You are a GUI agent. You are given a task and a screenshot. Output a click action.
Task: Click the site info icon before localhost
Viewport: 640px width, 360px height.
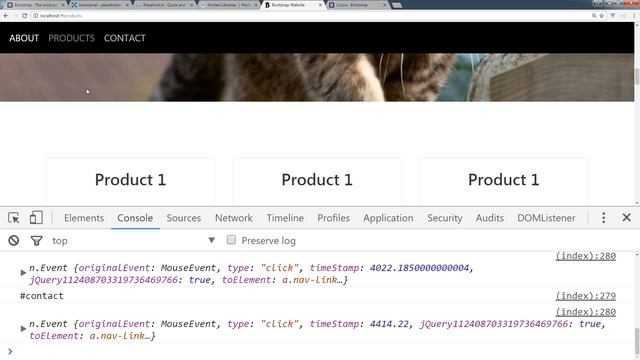pos(36,16)
